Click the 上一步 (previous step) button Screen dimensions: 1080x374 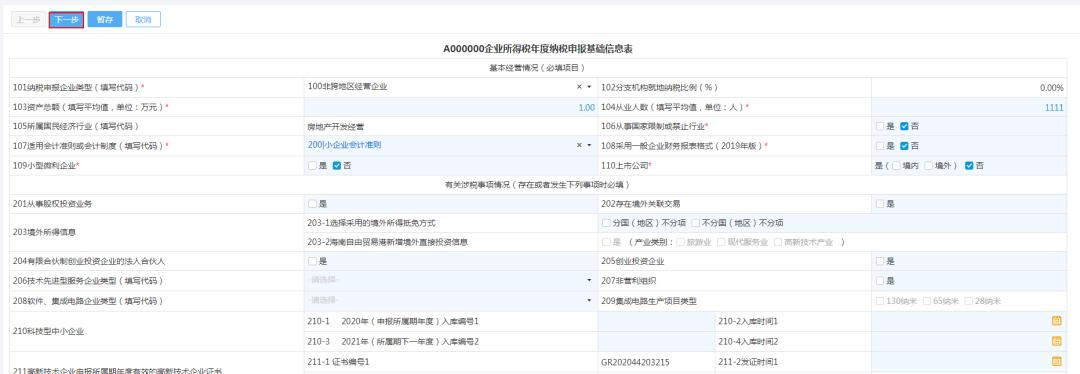pos(28,19)
